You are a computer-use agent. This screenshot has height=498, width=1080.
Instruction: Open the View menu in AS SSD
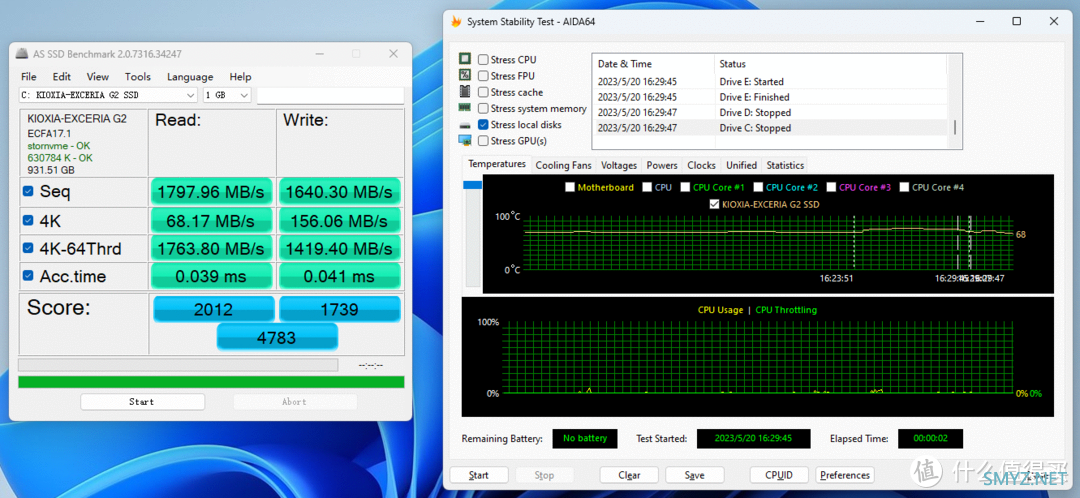pos(98,76)
